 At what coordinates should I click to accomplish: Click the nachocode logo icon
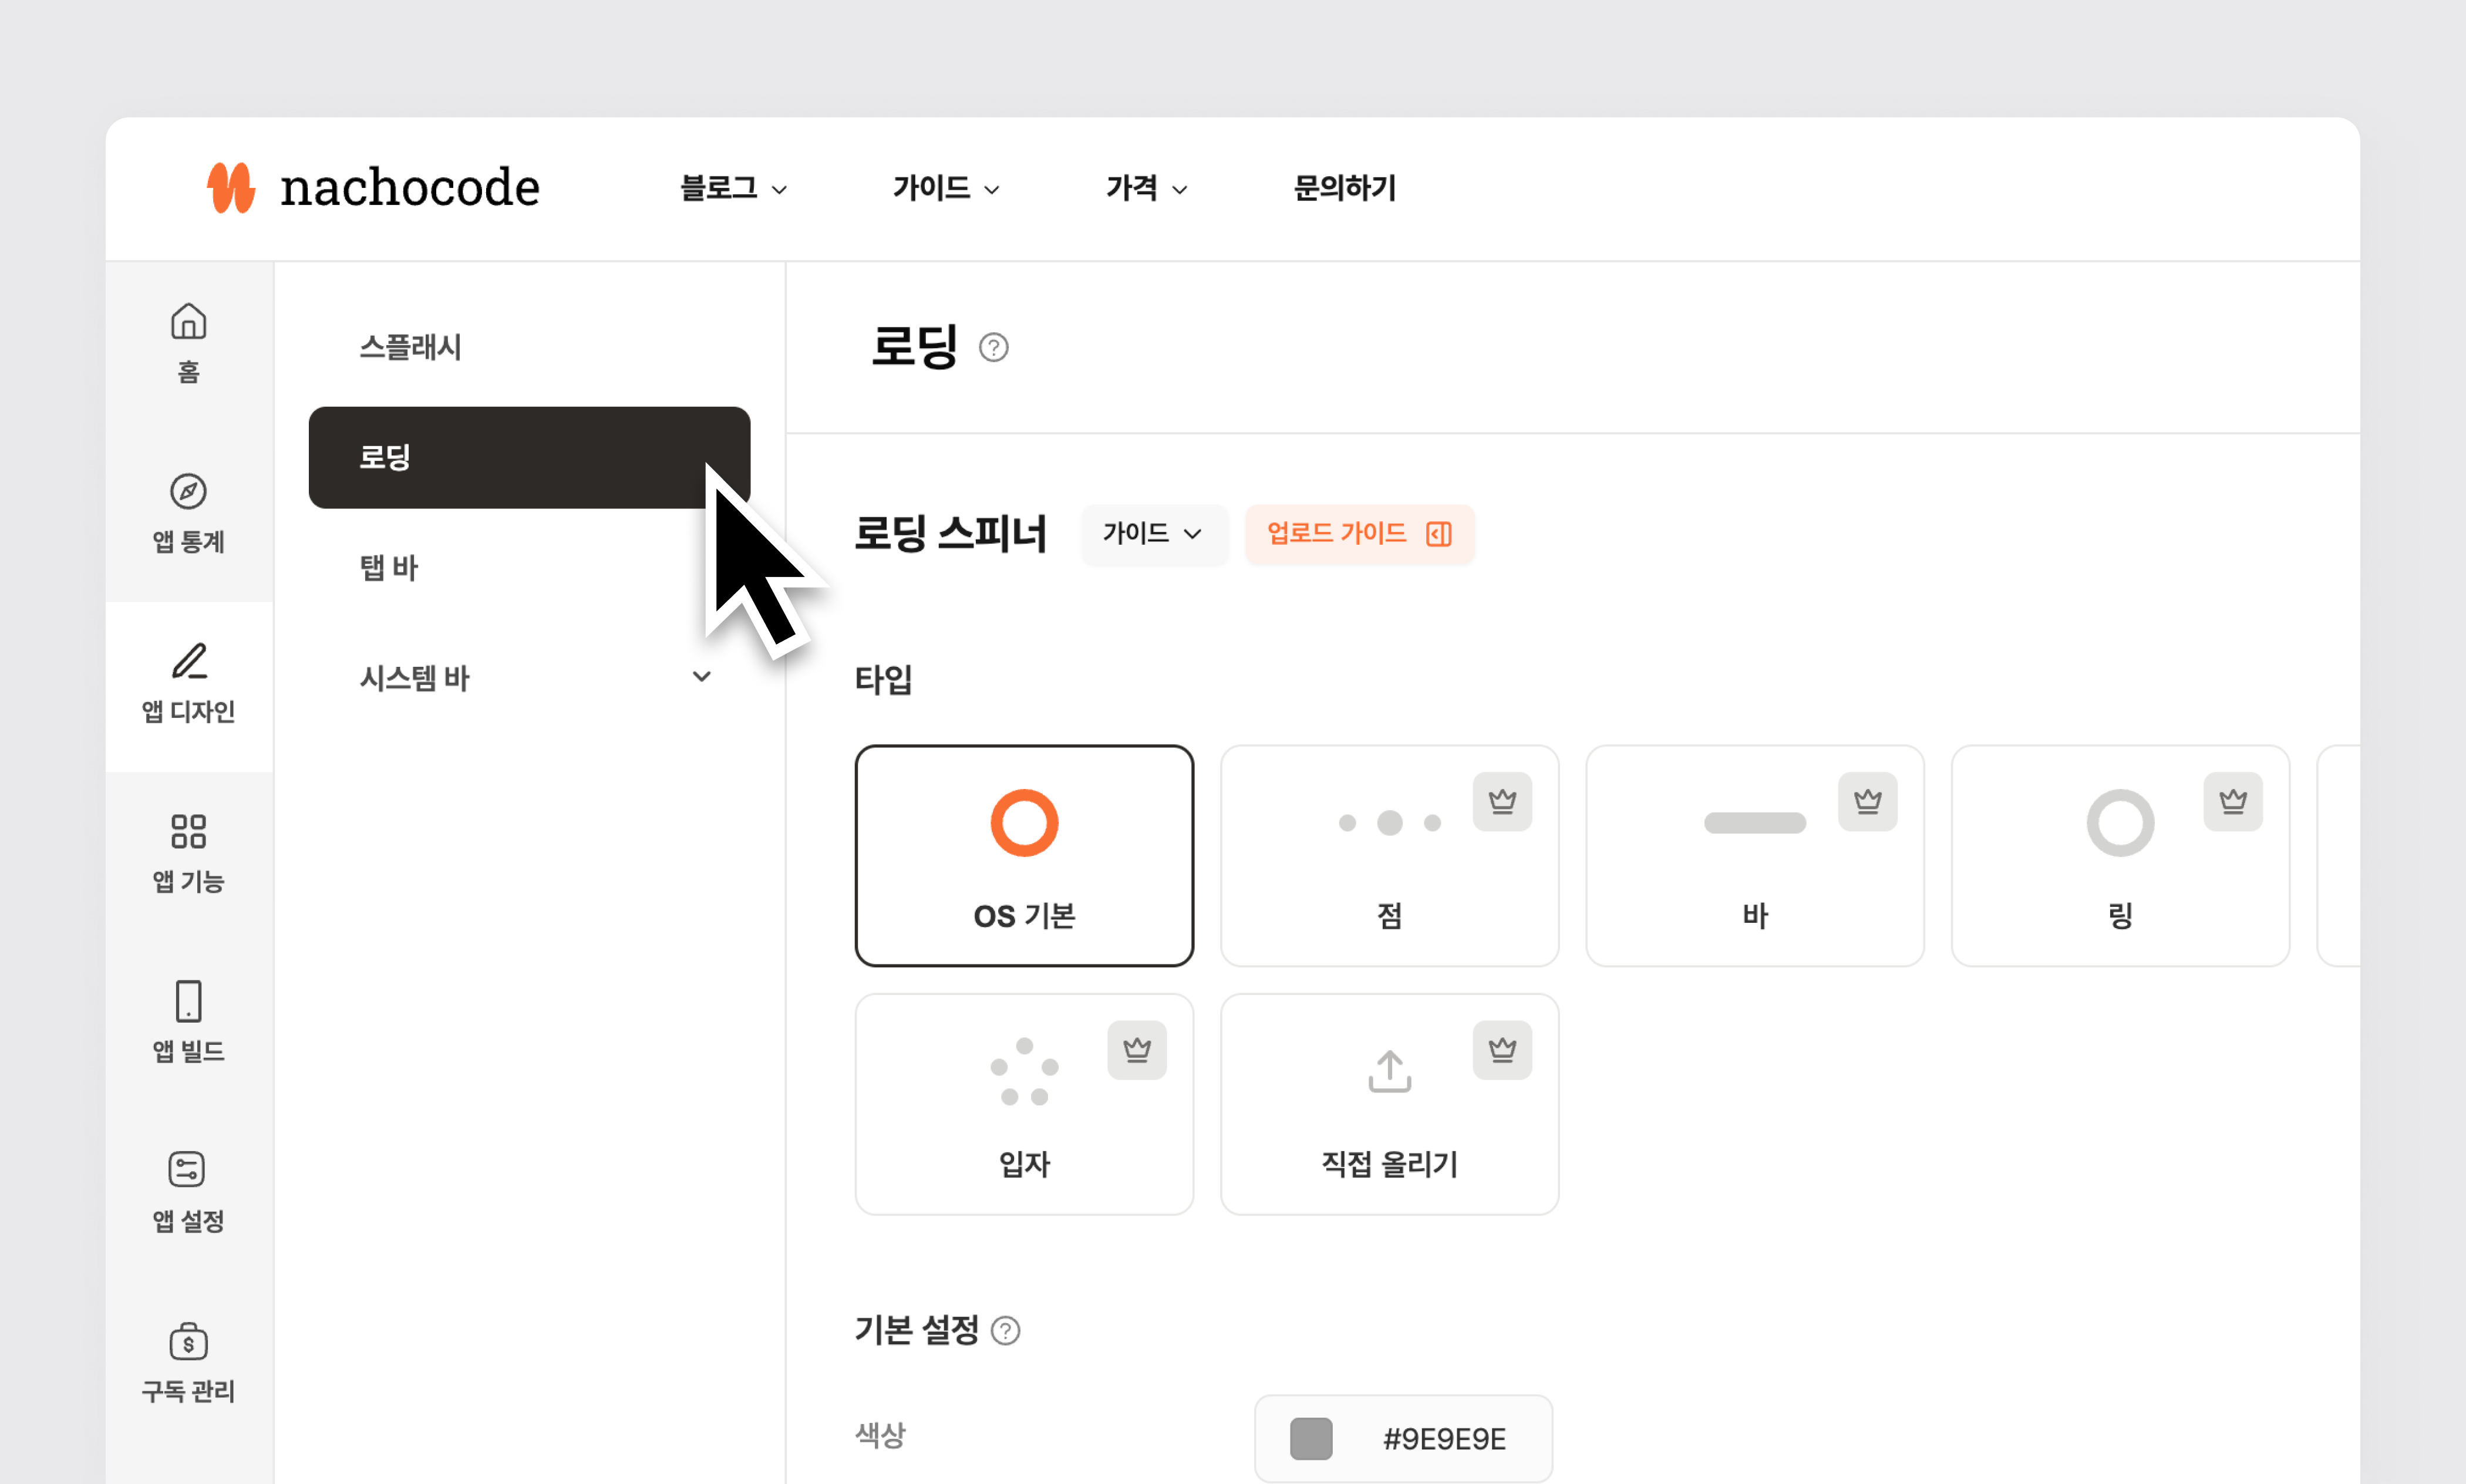coord(231,187)
